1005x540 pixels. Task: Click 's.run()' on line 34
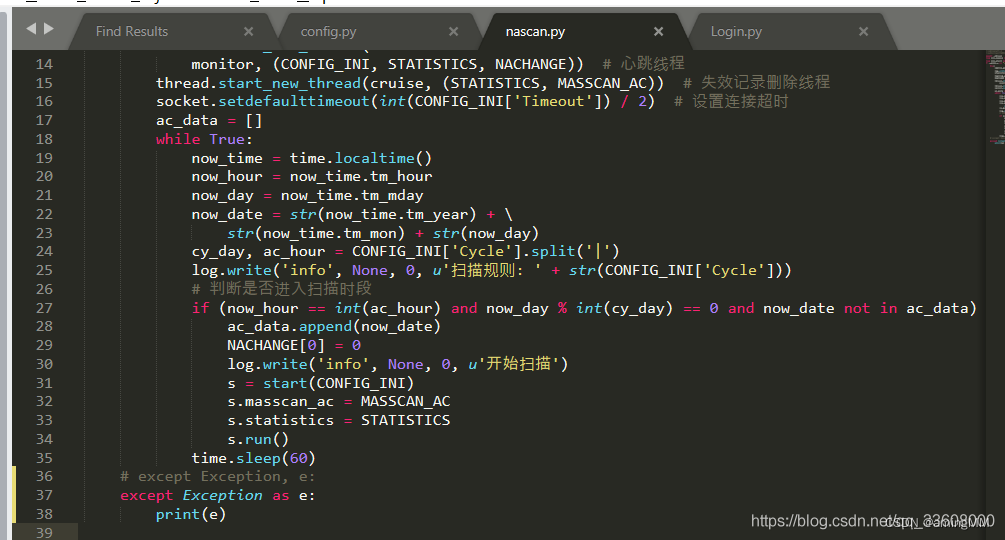pos(258,439)
